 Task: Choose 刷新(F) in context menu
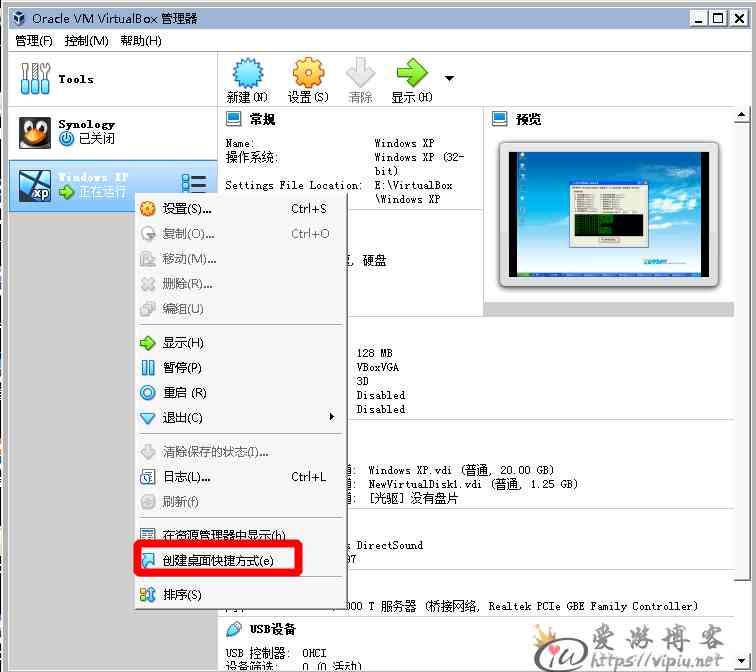pos(241,502)
